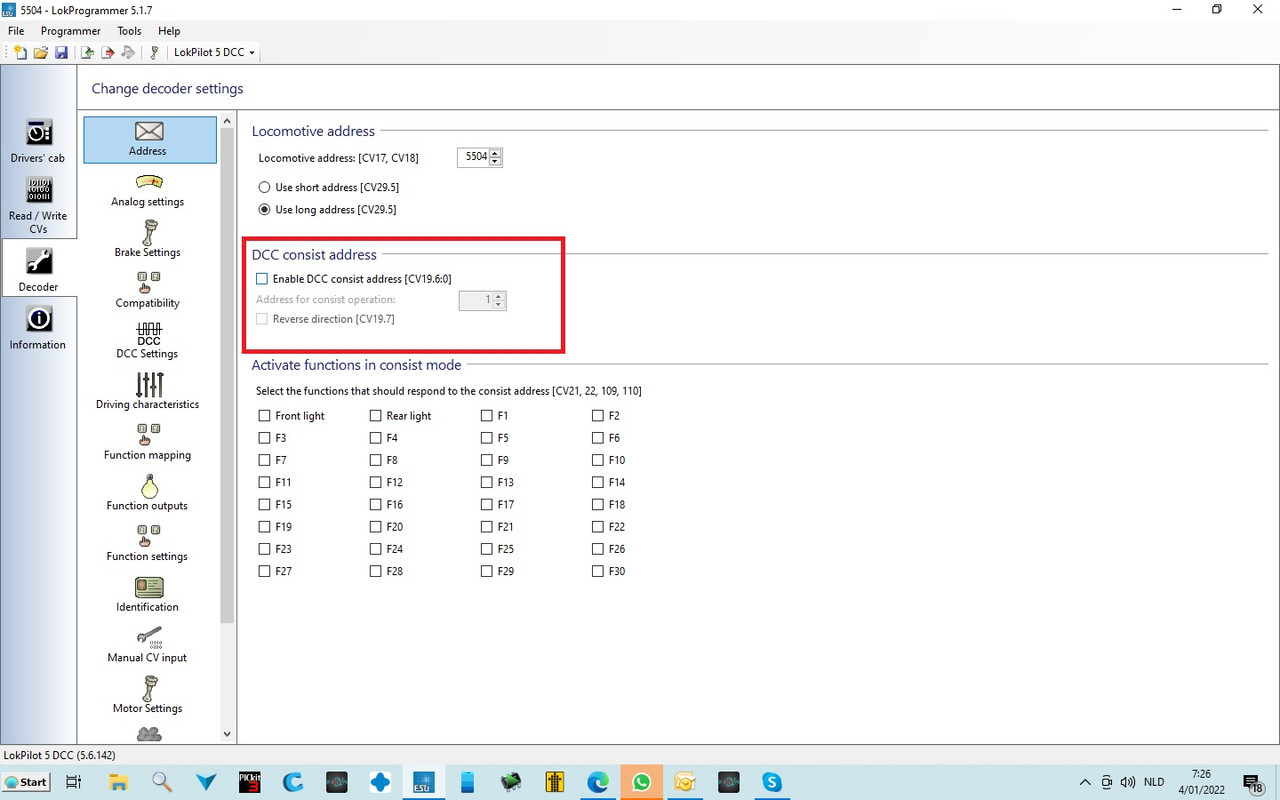Check the Front light consist function

coord(264,416)
